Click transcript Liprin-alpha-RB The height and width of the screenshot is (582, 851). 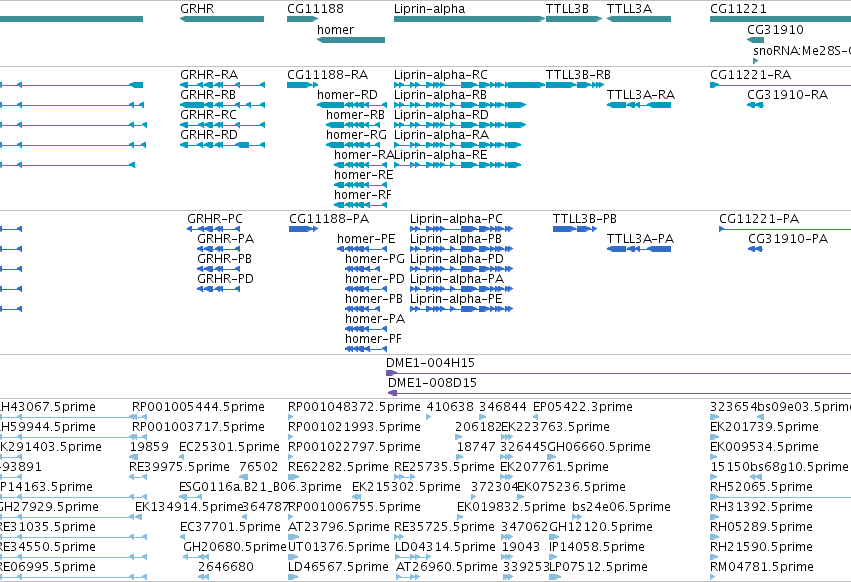pyautogui.click(x=460, y=105)
